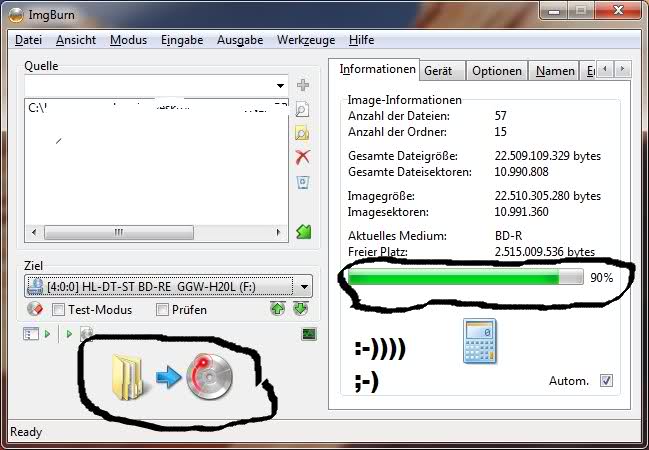Click the green up arrow tray icon
Image resolution: width=649 pixels, height=450 pixels.
[x=277, y=308]
